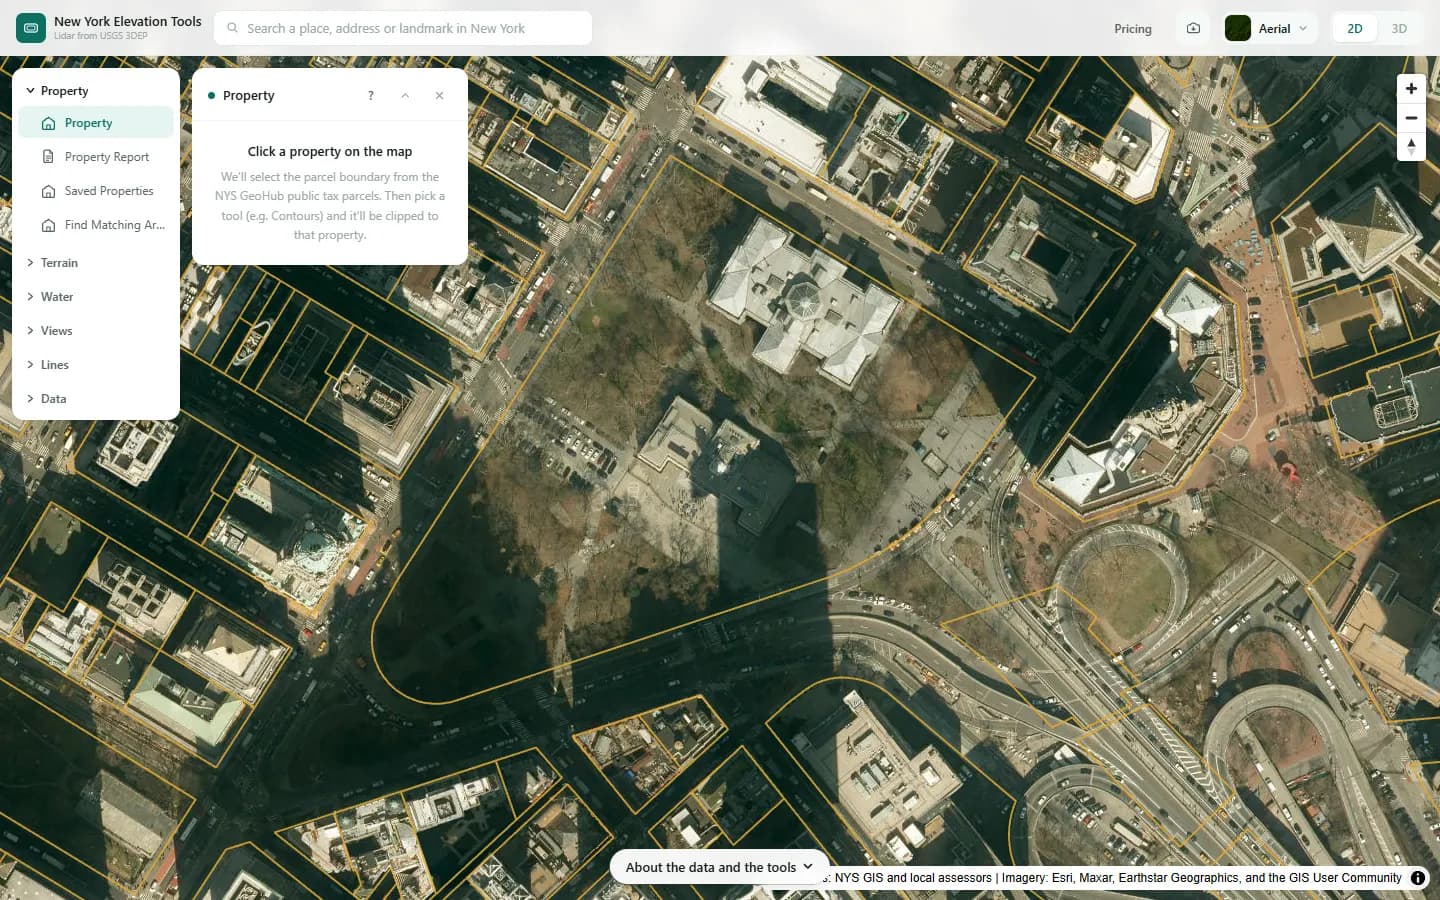Select the Property tool in the sidebar
The image size is (1440, 900).
point(96,123)
